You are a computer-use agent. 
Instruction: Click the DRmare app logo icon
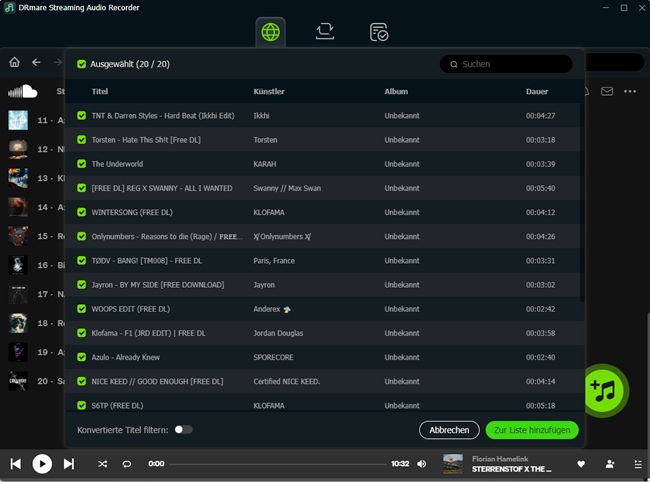9,7
